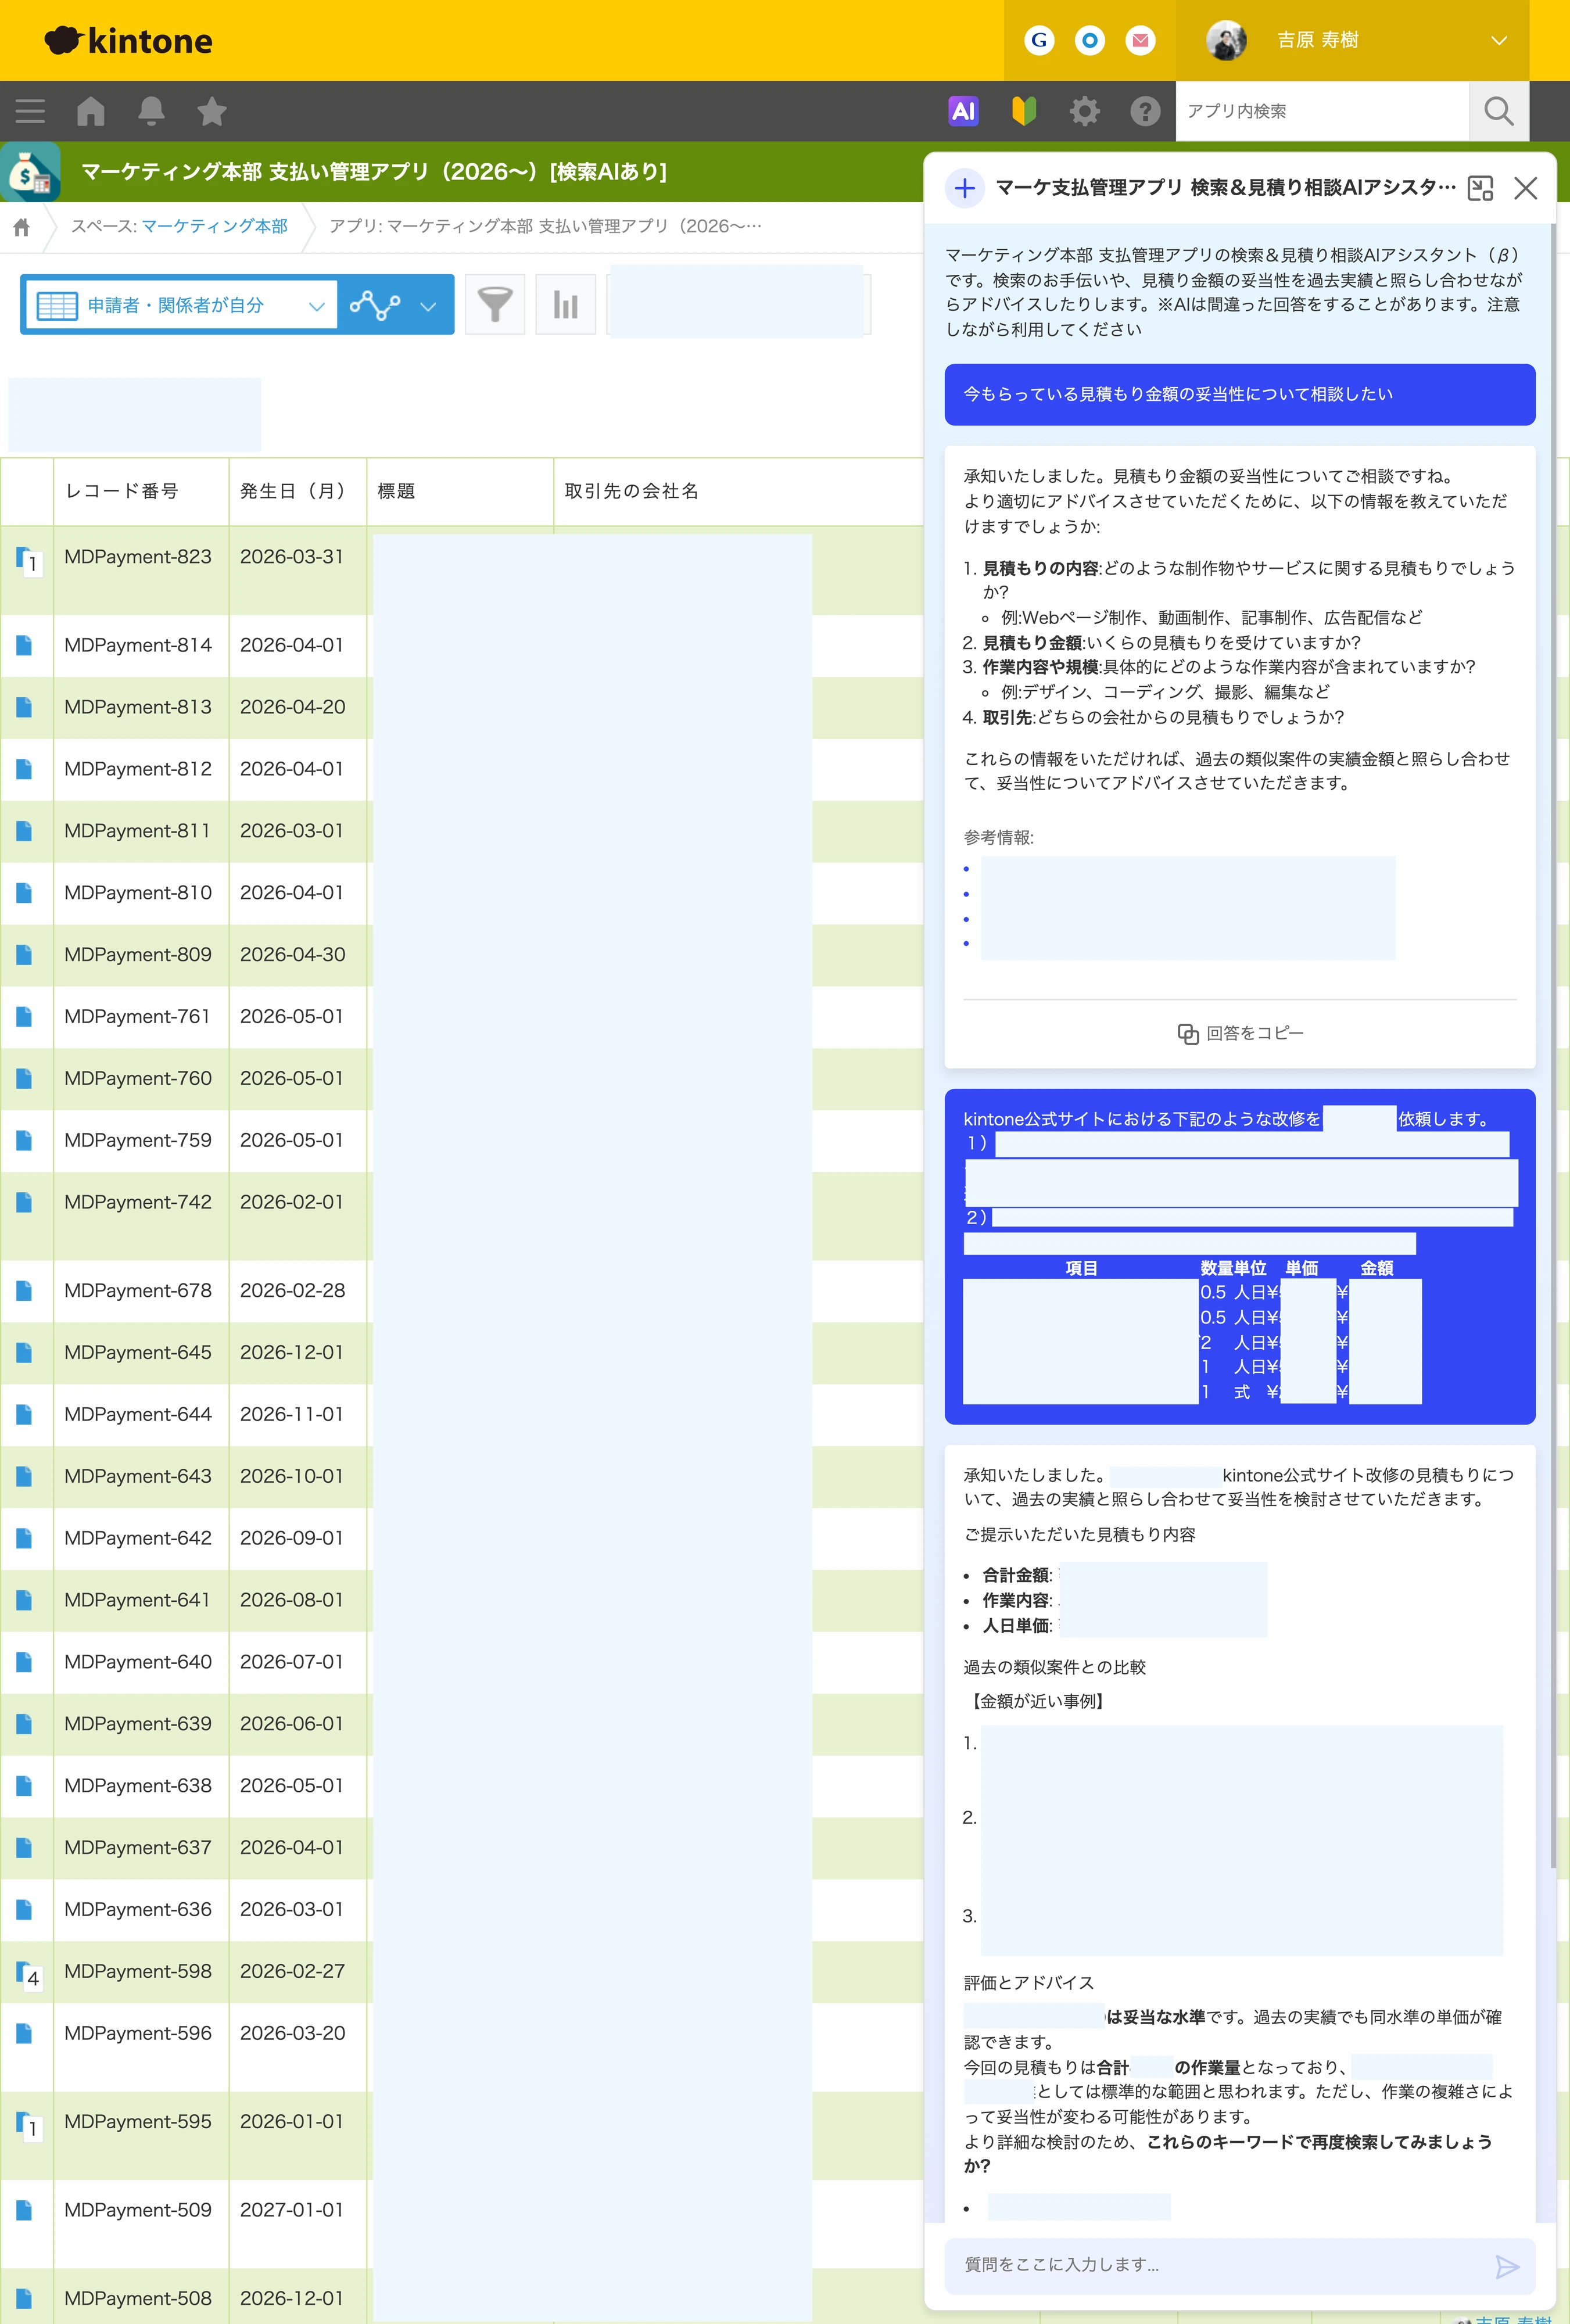Click the 取引先の会社名 column header
Viewport: 1570px width, 2324px height.
(x=632, y=491)
